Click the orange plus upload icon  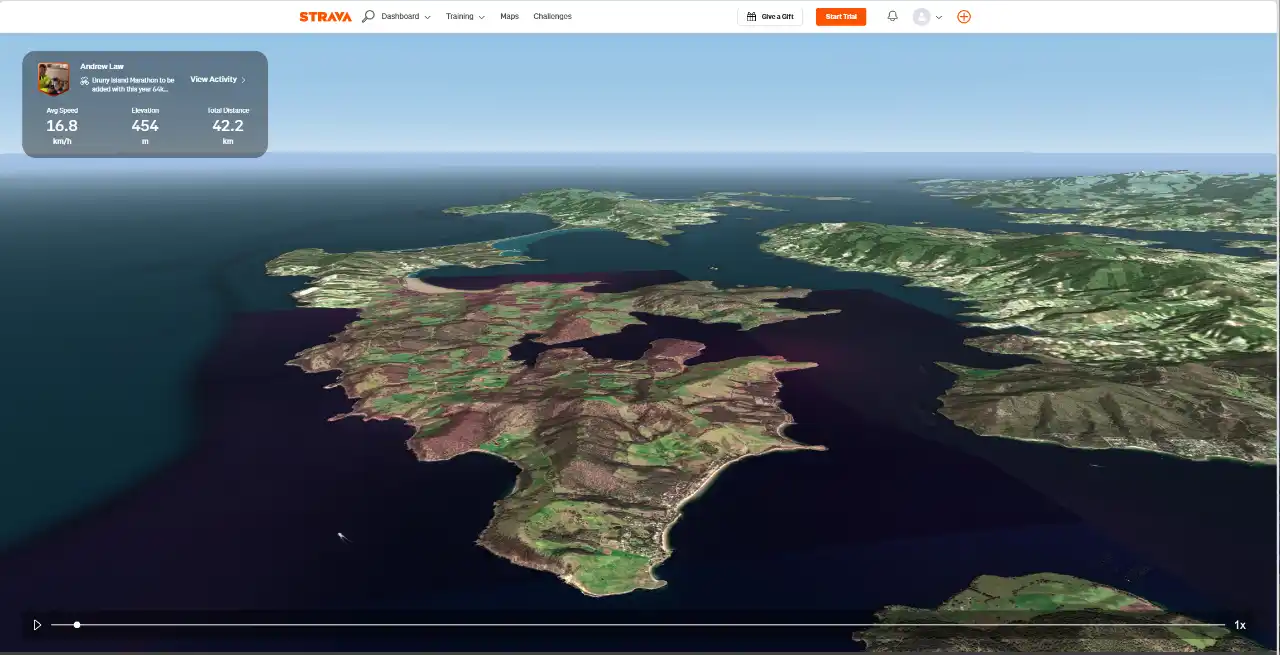[x=964, y=16]
